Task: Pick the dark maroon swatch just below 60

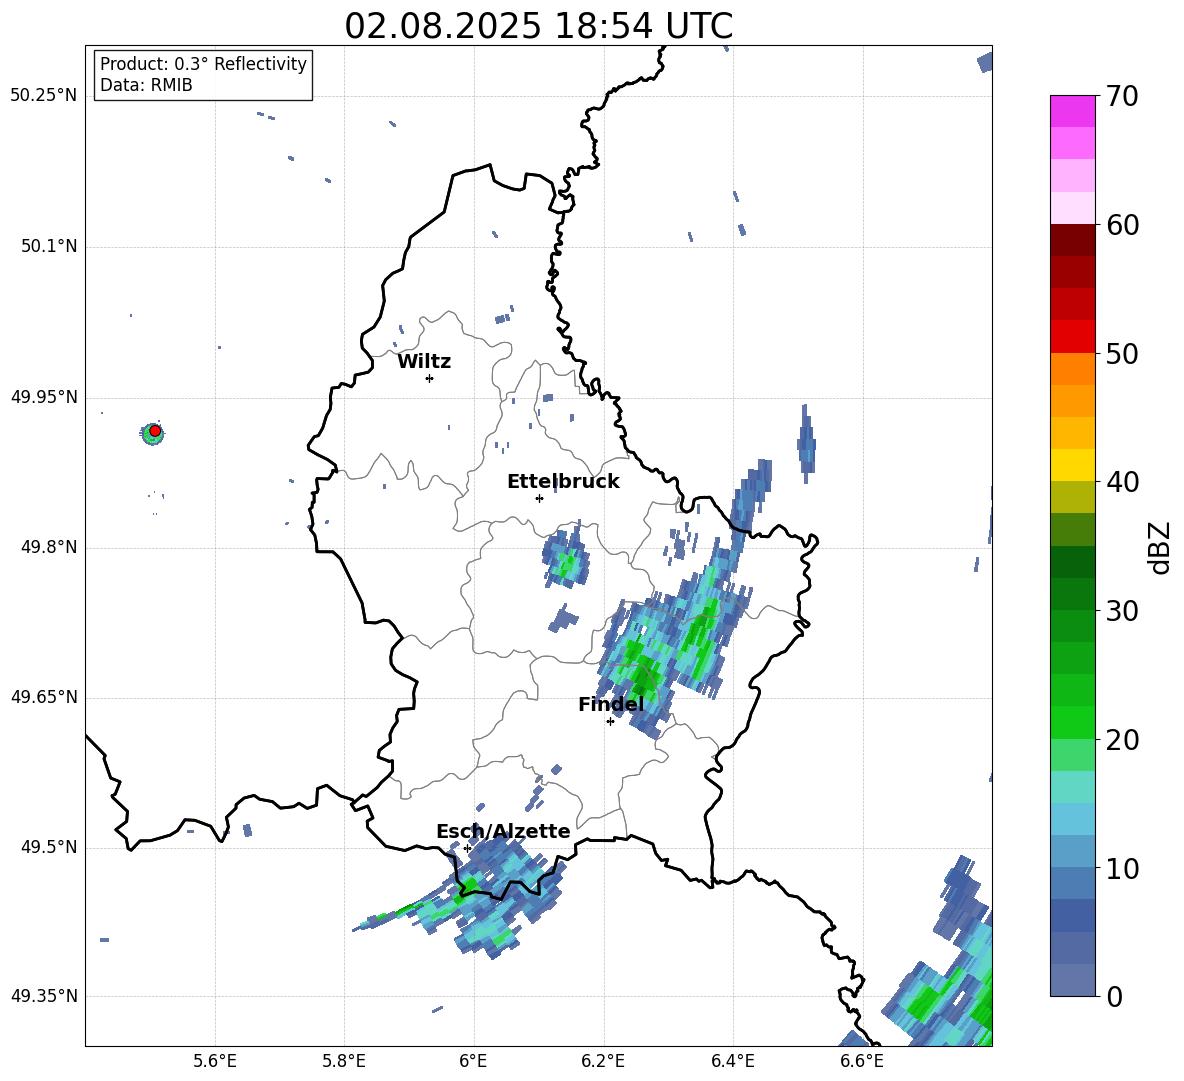Action: point(1072,240)
